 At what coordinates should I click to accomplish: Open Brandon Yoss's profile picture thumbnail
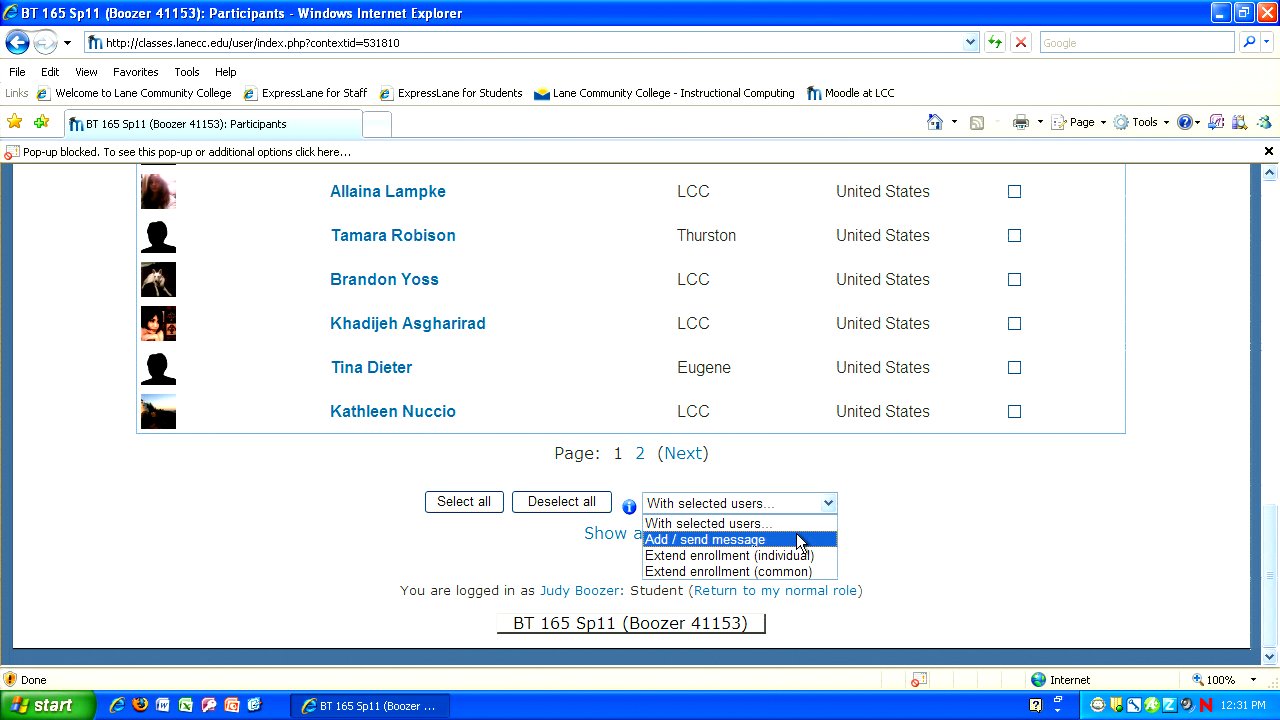[158, 279]
